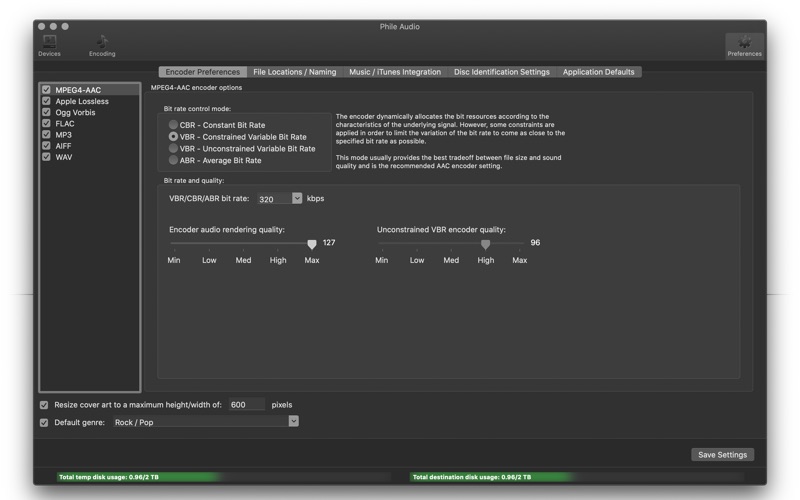Open the Preferences gear icon
800x500 pixels.
[x=744, y=46]
